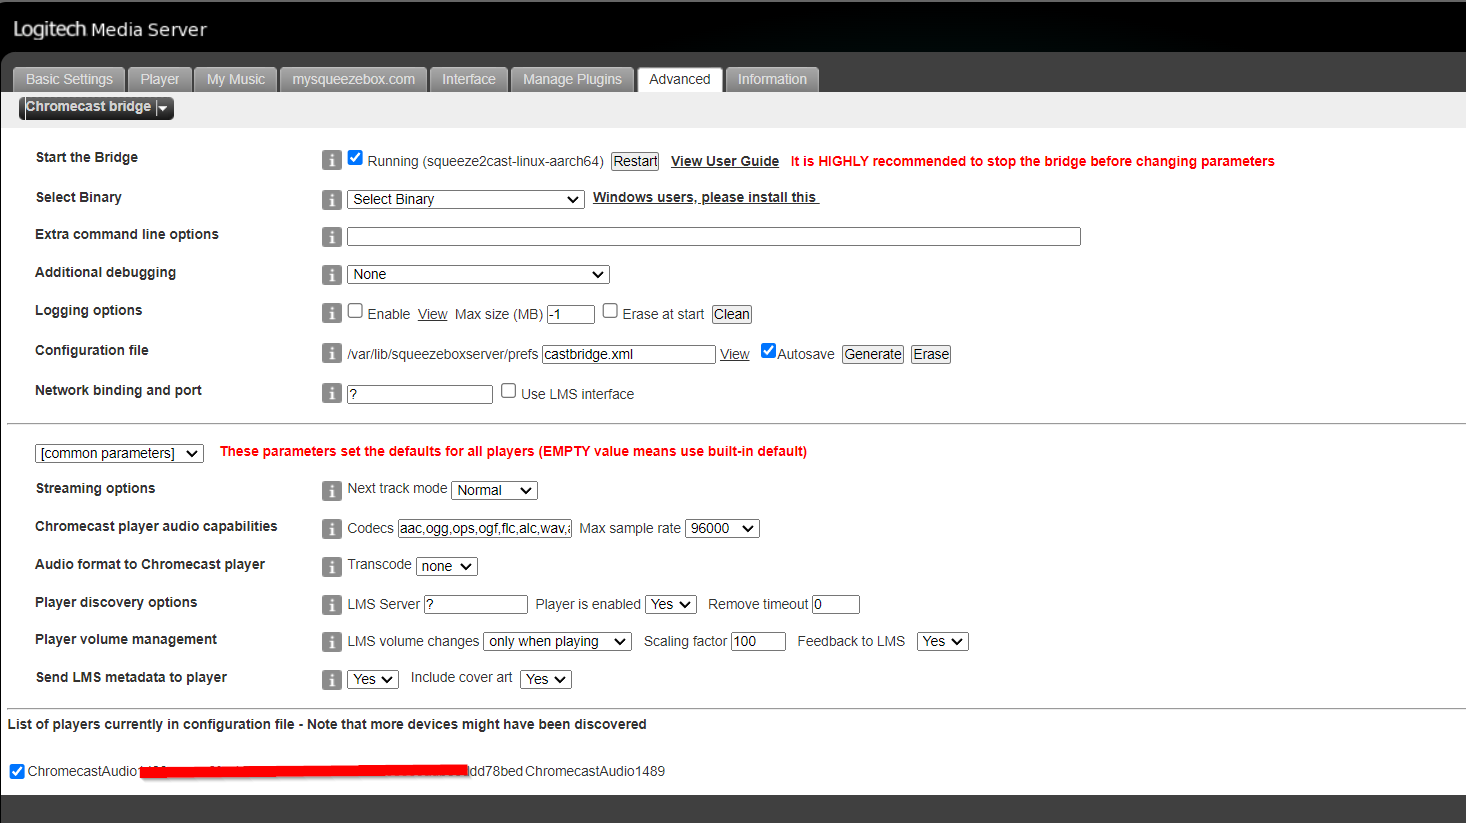Click info icon for Streaming options
This screenshot has width=1466, height=823.
pos(332,491)
